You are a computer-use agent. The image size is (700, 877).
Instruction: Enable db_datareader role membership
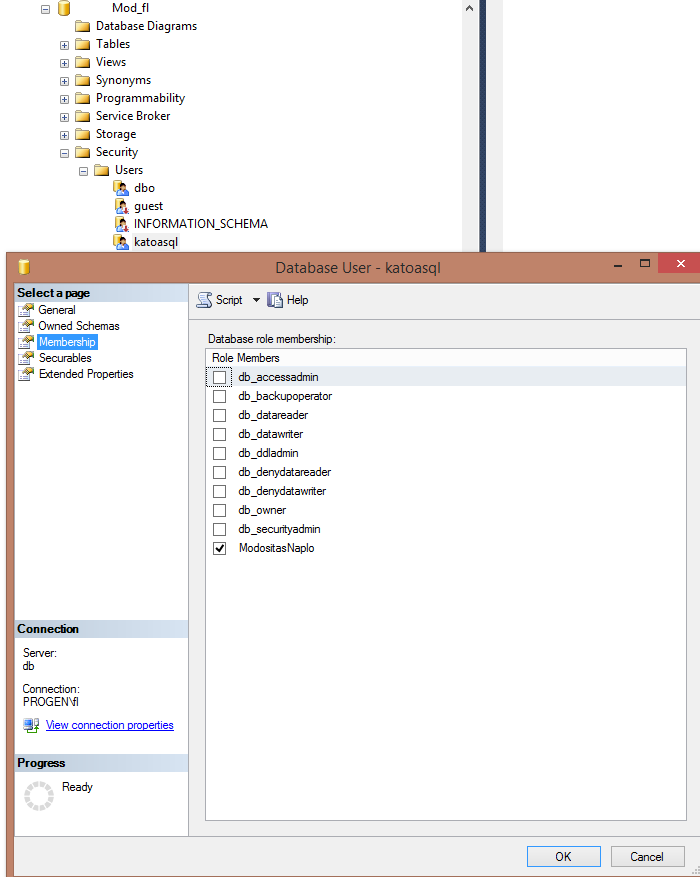pyautogui.click(x=220, y=416)
